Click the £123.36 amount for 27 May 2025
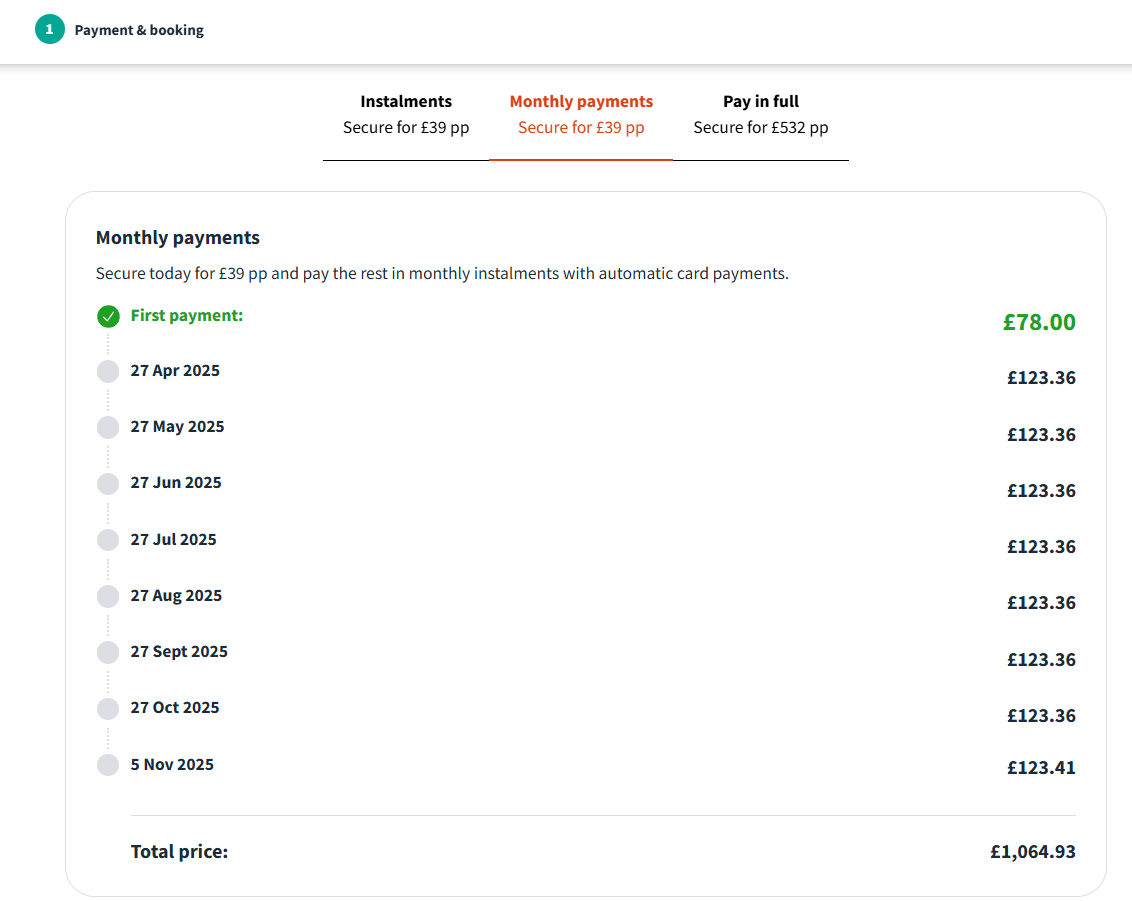Image resolution: width=1132 pixels, height=901 pixels. 1041,435
